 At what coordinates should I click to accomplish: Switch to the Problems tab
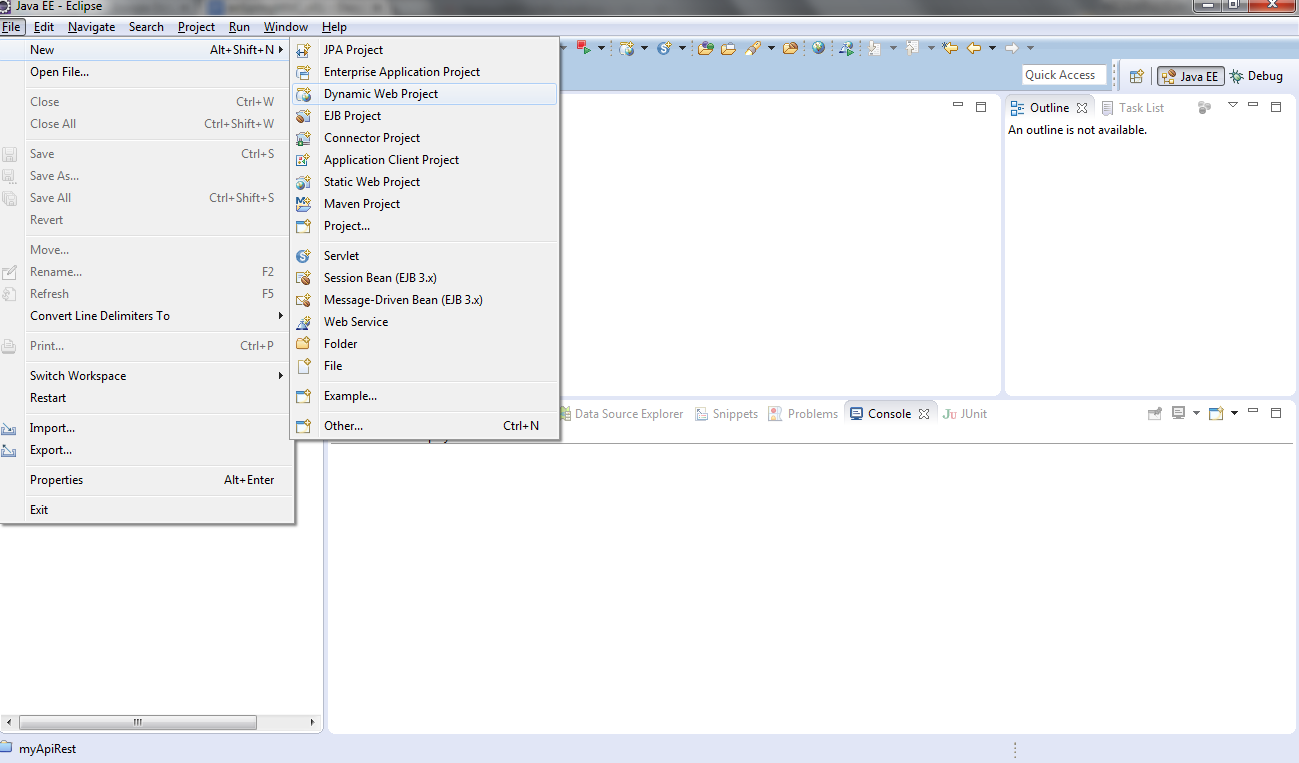tap(804, 414)
